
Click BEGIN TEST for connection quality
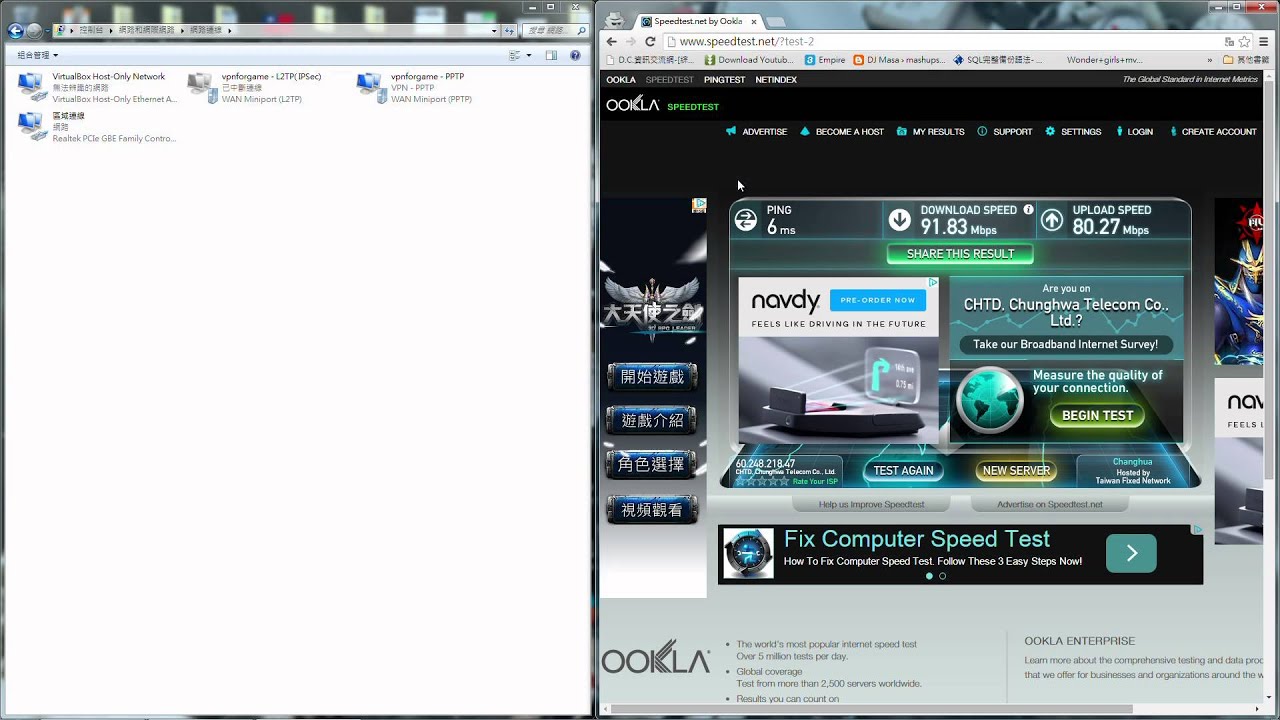[1097, 415]
